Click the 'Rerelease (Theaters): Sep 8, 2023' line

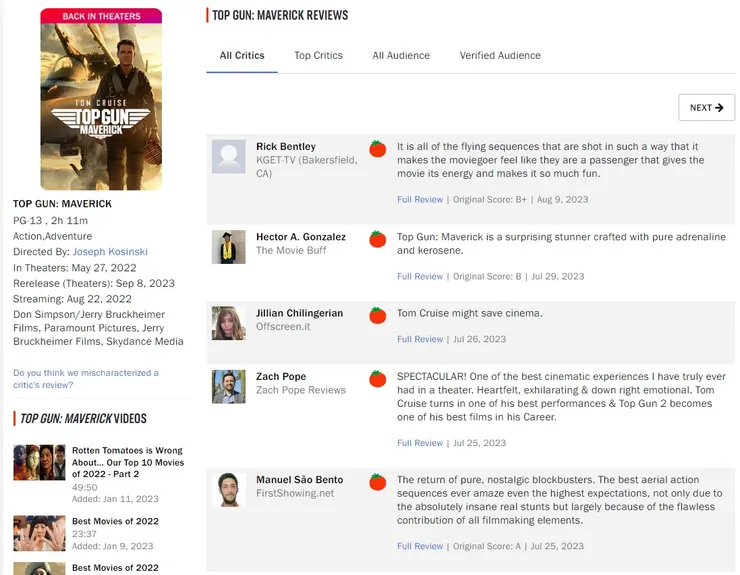94,283
